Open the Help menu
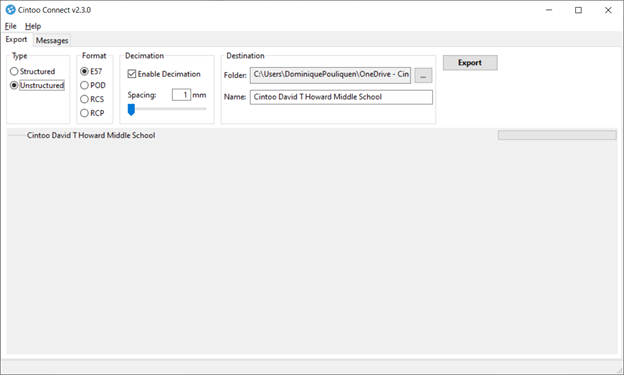624x375 pixels. [x=33, y=26]
